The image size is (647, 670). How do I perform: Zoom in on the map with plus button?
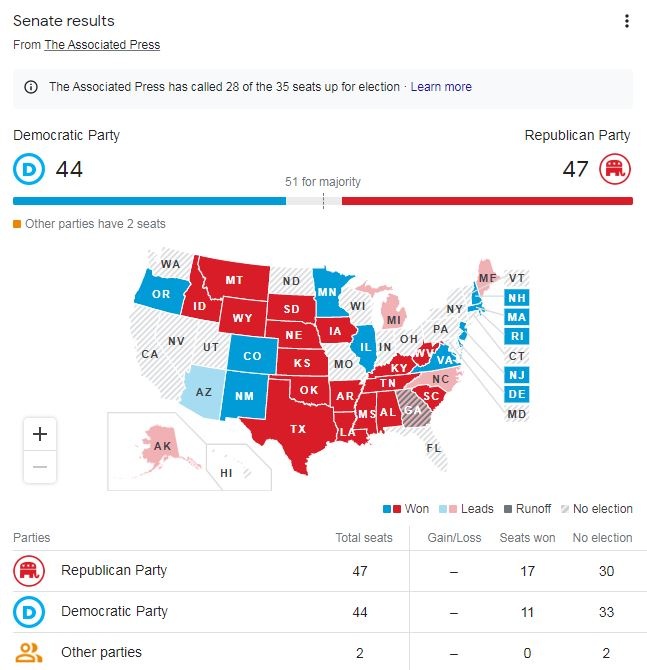(x=40, y=434)
